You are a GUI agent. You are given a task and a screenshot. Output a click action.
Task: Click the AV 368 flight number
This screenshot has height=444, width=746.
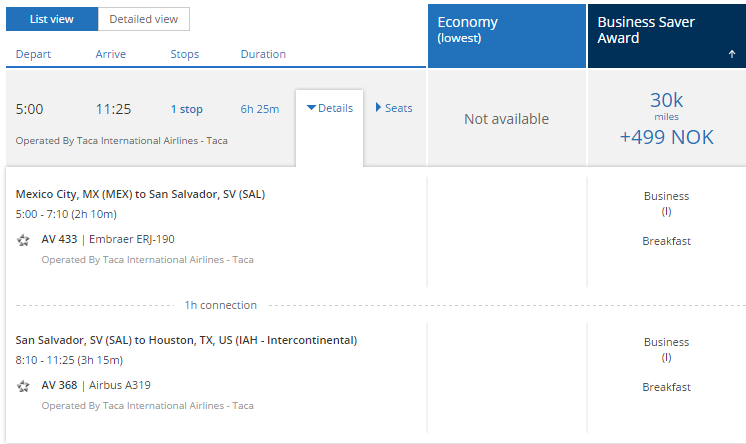(x=59, y=386)
